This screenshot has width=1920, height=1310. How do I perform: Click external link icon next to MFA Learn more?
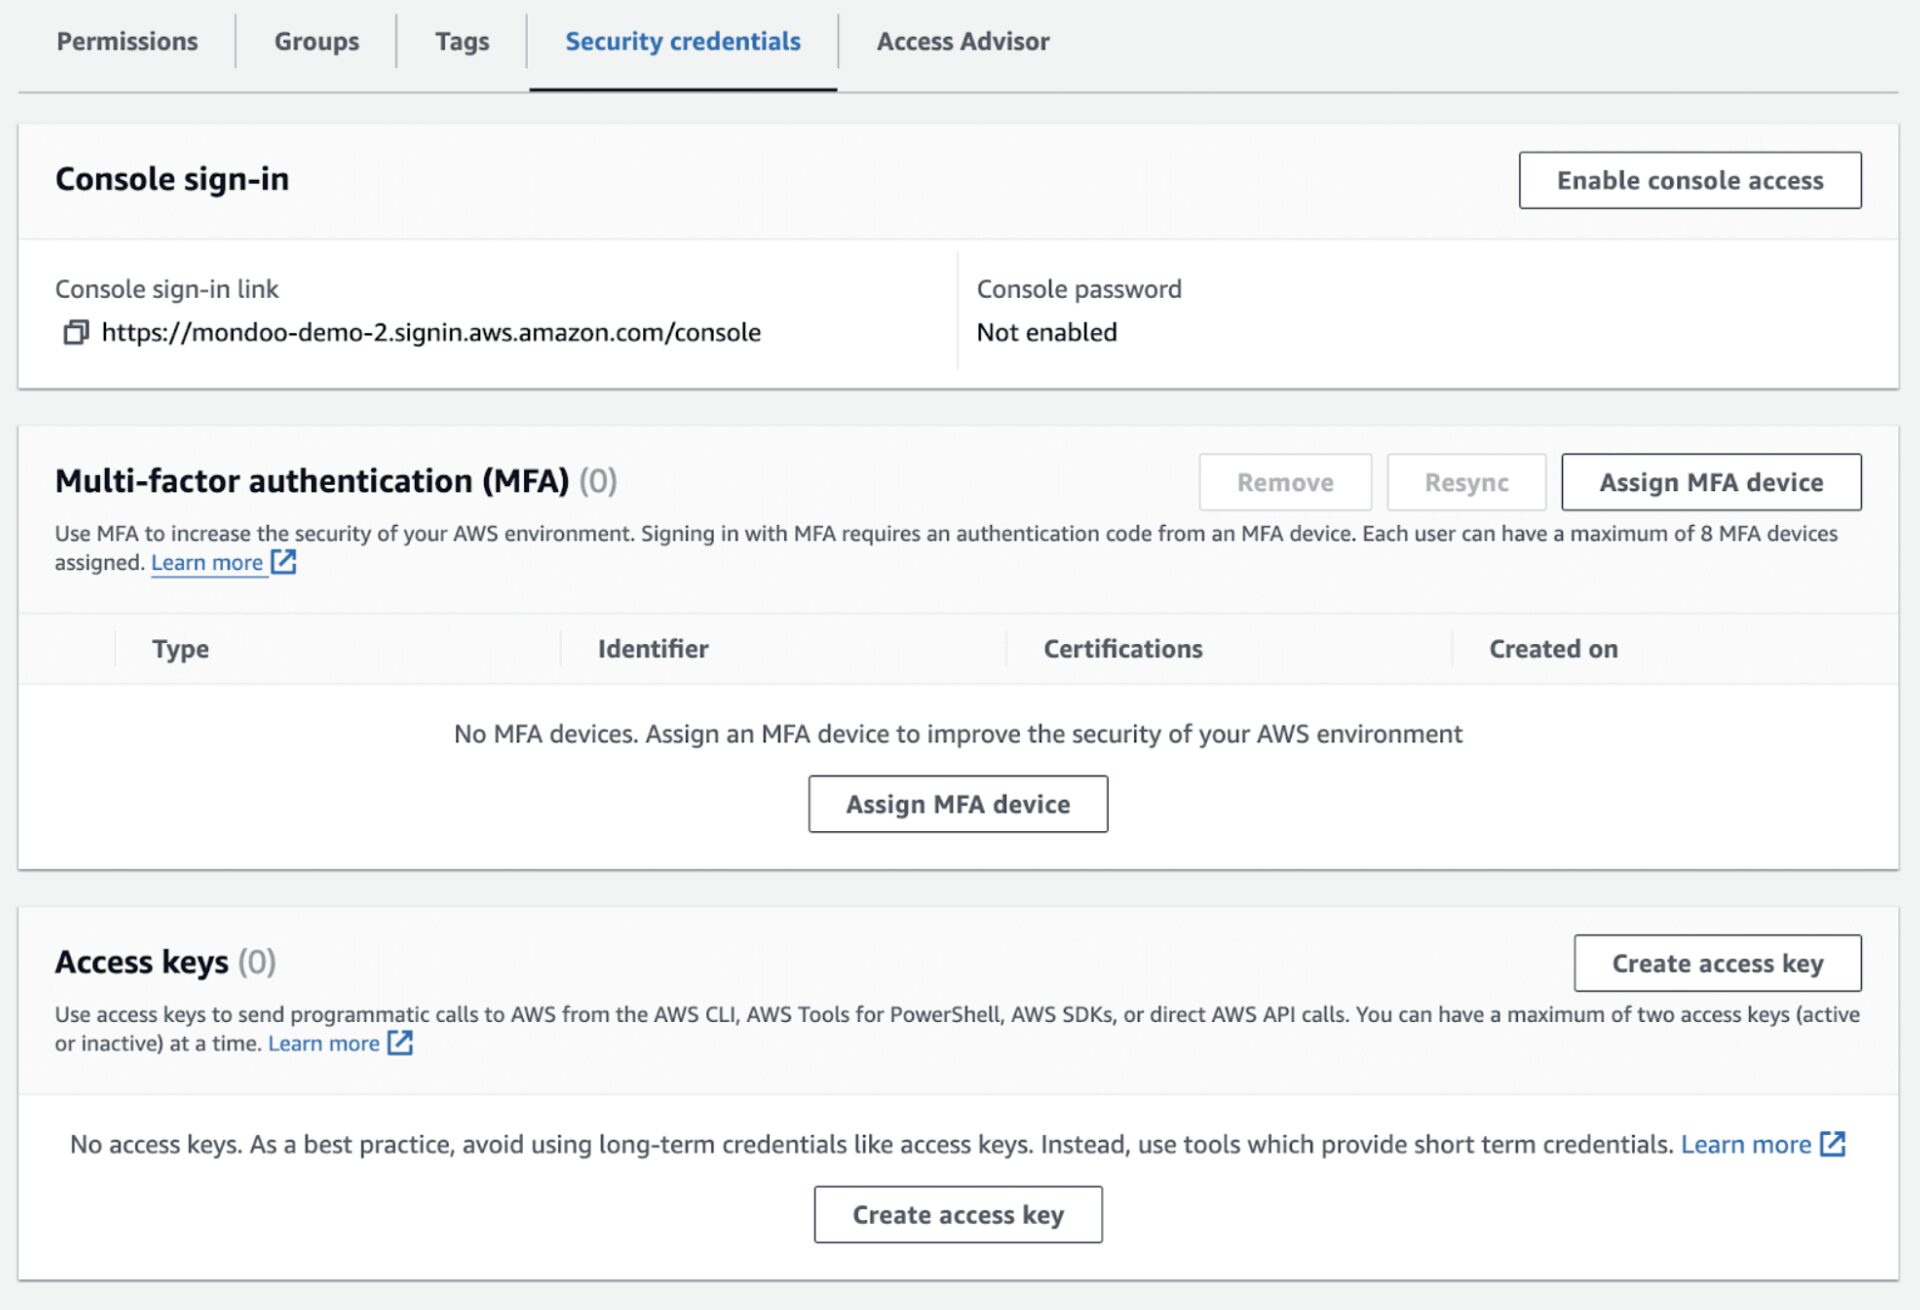(x=284, y=562)
